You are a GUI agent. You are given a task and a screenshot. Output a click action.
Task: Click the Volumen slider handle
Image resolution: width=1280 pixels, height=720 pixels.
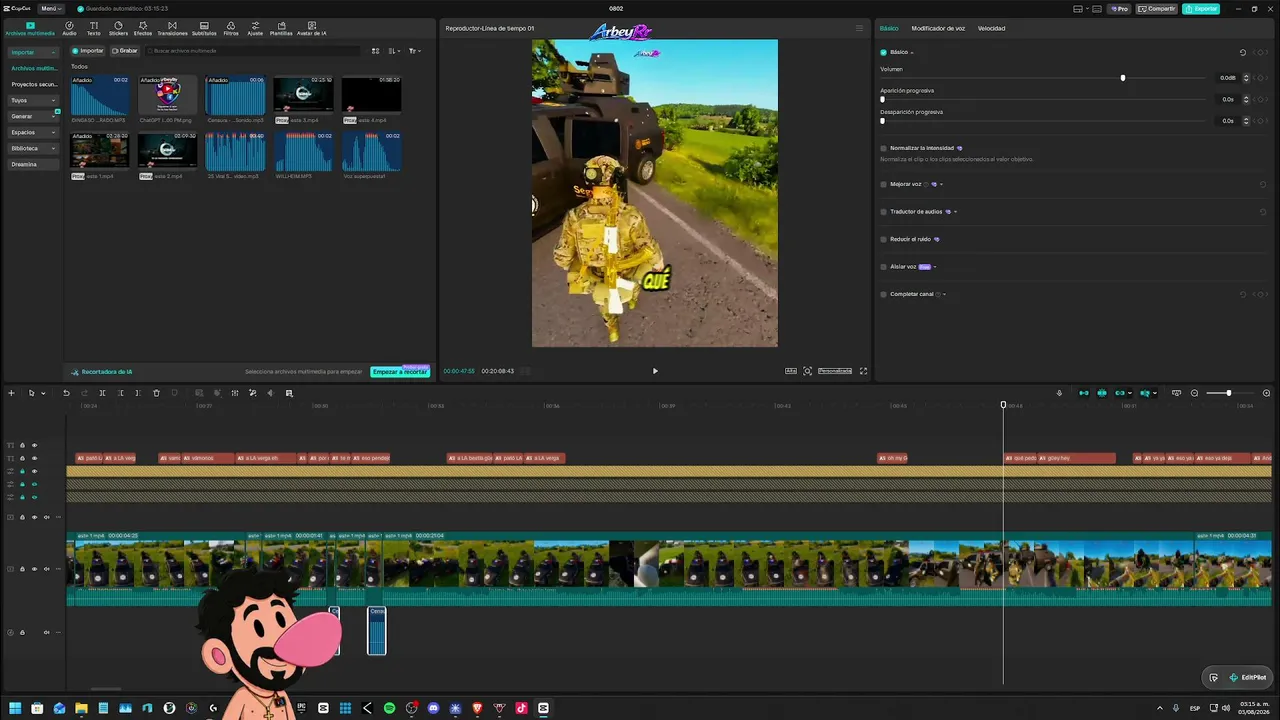point(1123,78)
